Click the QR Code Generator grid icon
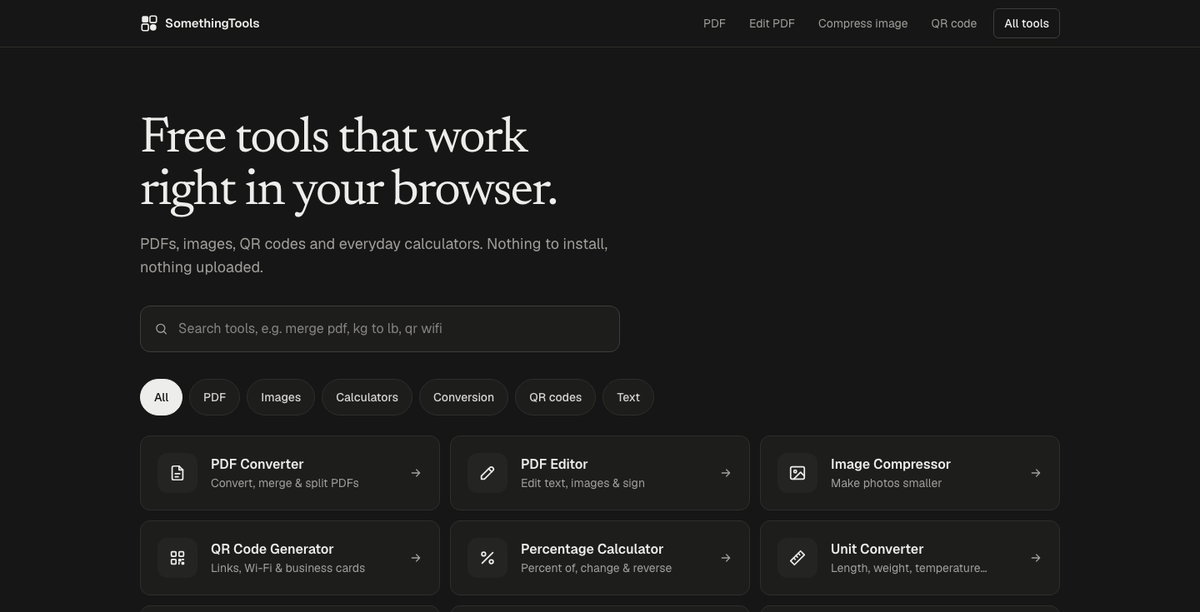1200x612 pixels. [x=177, y=558]
